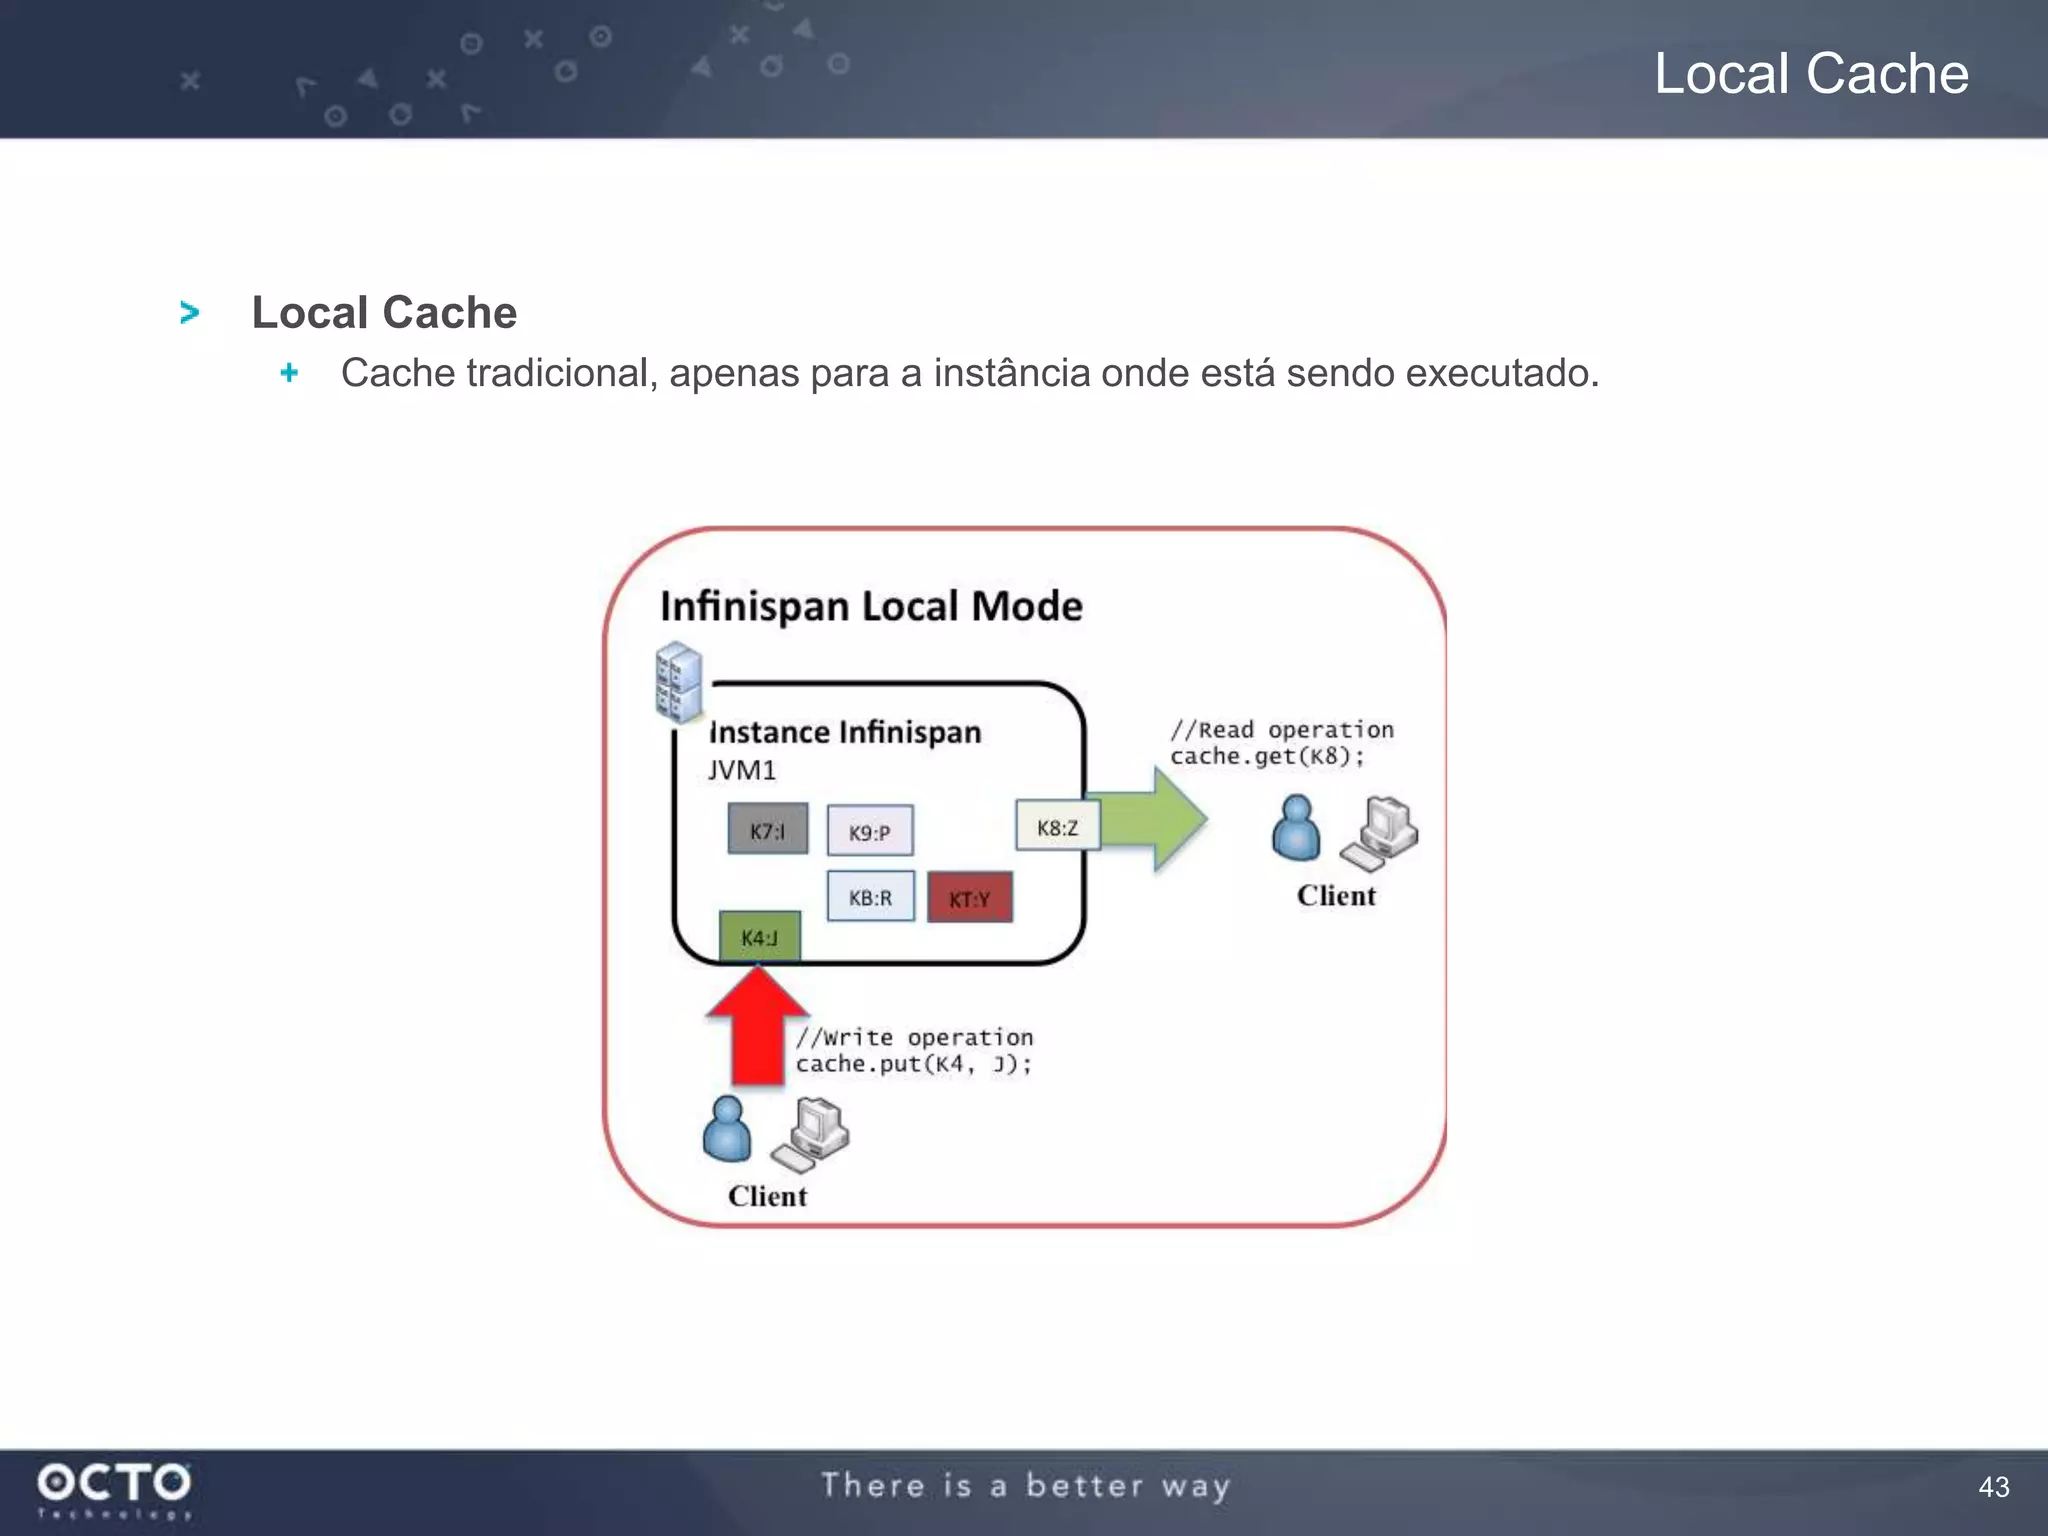Image resolution: width=2048 pixels, height=1536 pixels.
Task: Select the green K4:J cache entry
Action: coord(759,937)
